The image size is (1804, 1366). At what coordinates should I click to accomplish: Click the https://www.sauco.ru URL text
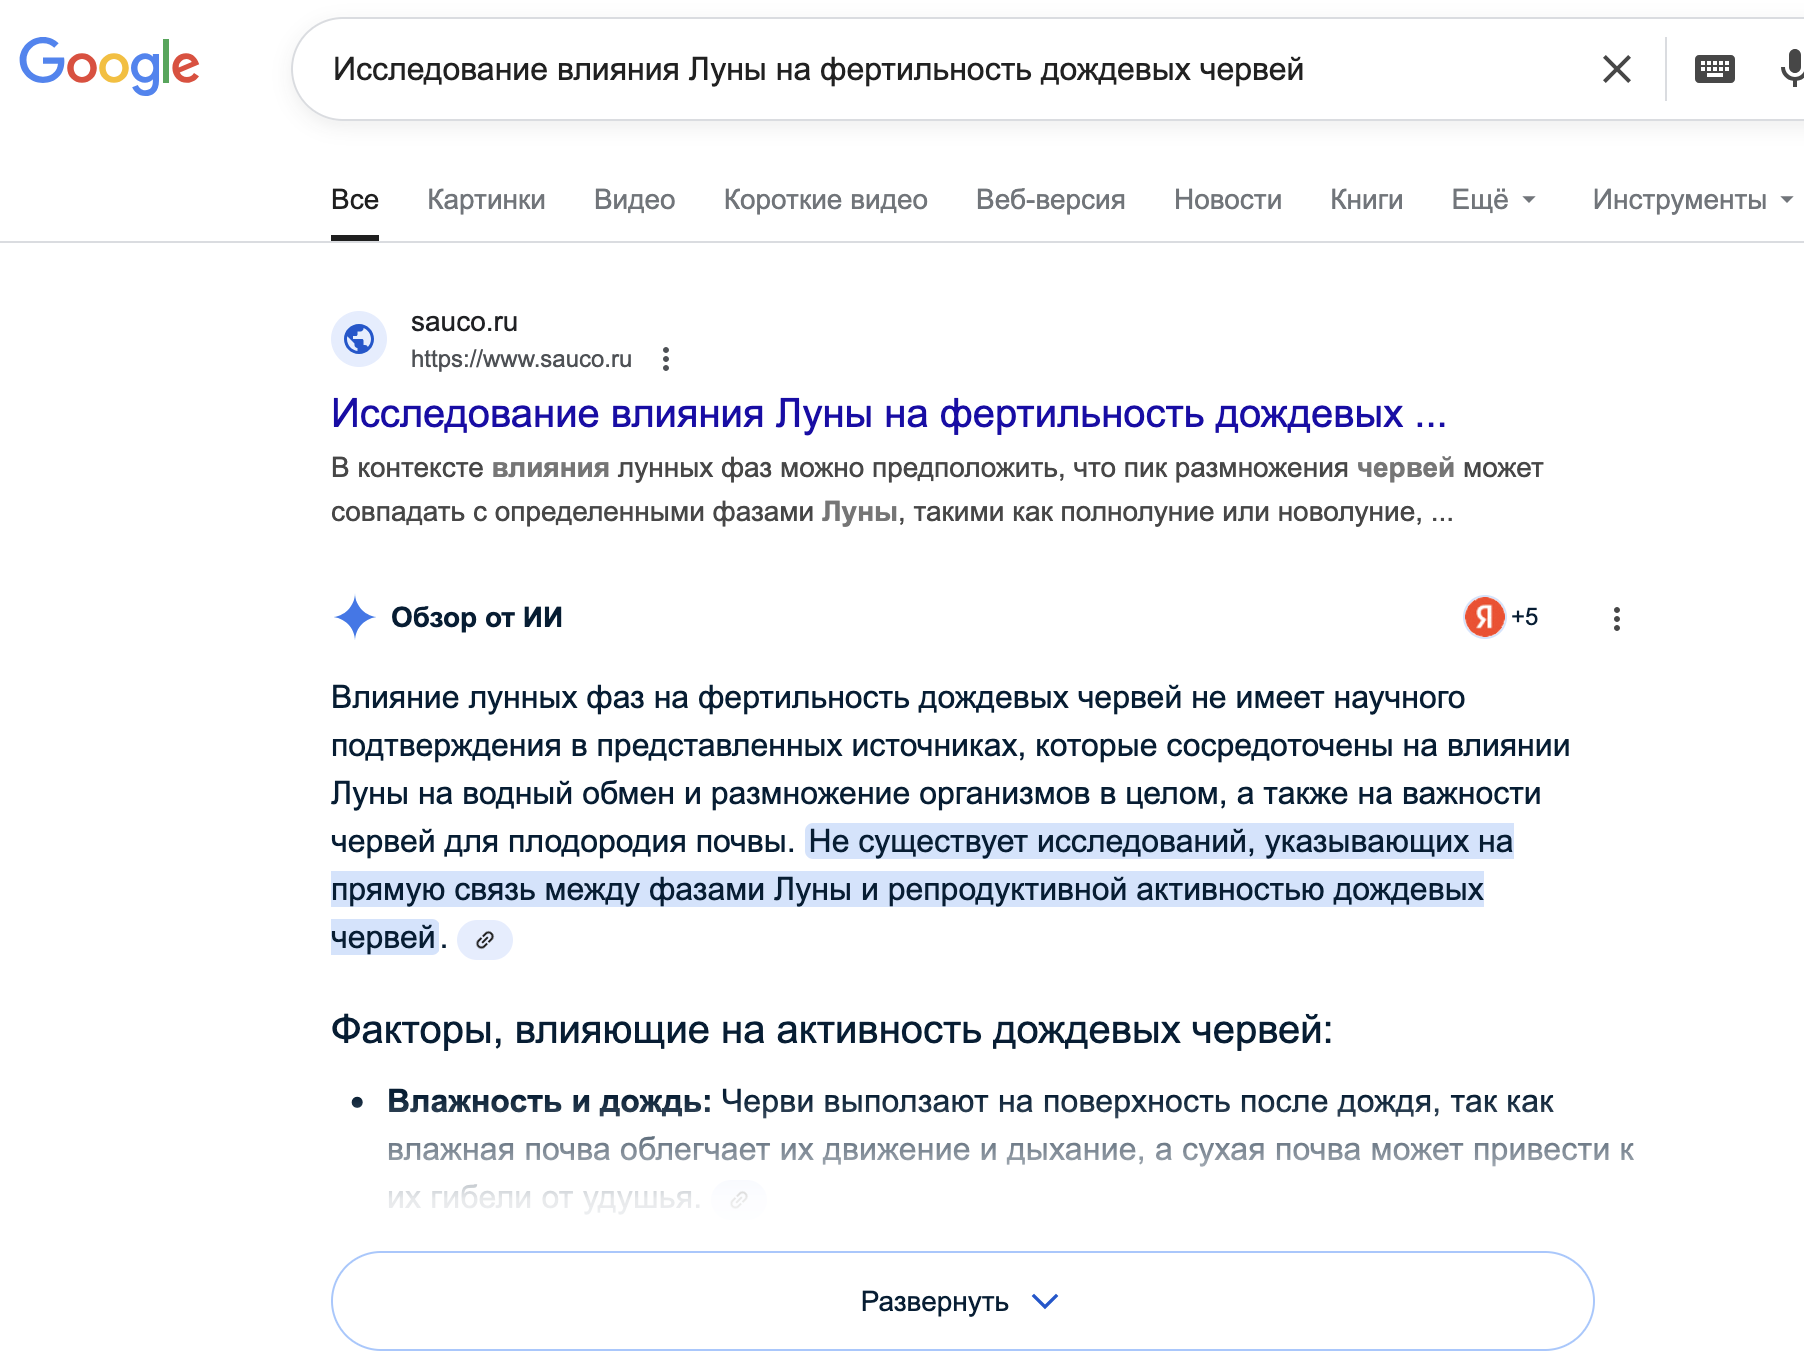click(521, 359)
